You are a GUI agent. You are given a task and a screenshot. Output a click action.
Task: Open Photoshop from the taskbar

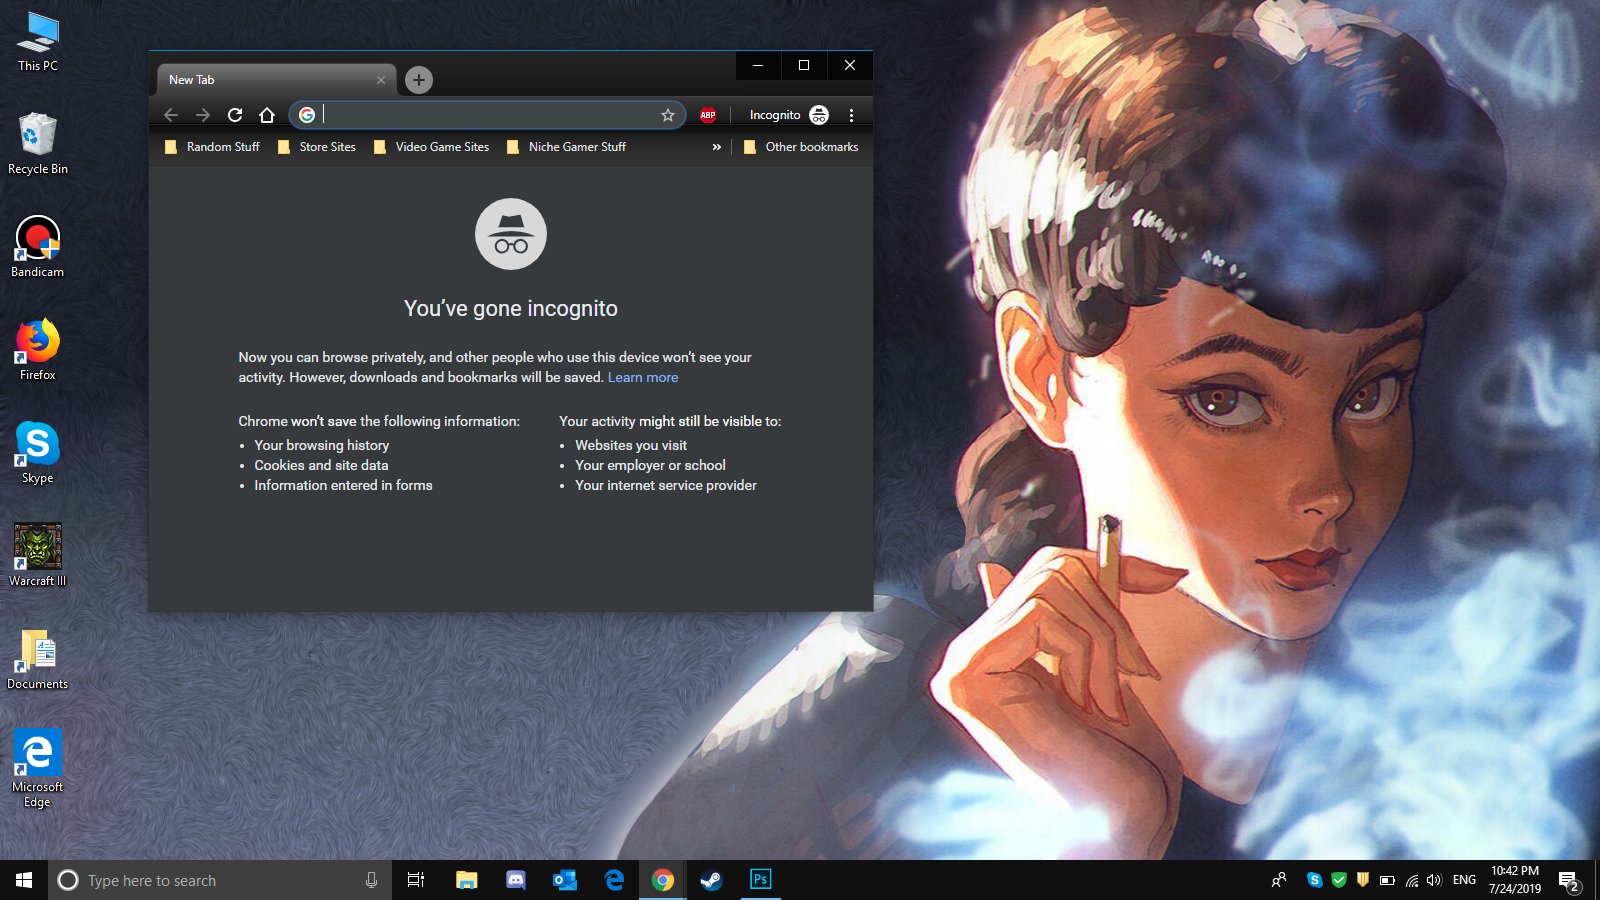760,880
